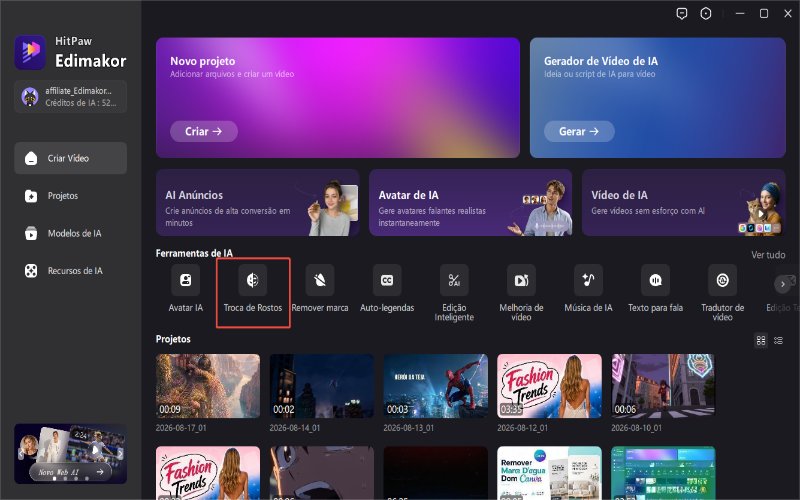This screenshot has height=500, width=800.
Task: Click the 2026-08-17_01 project name
Action: coord(181,428)
